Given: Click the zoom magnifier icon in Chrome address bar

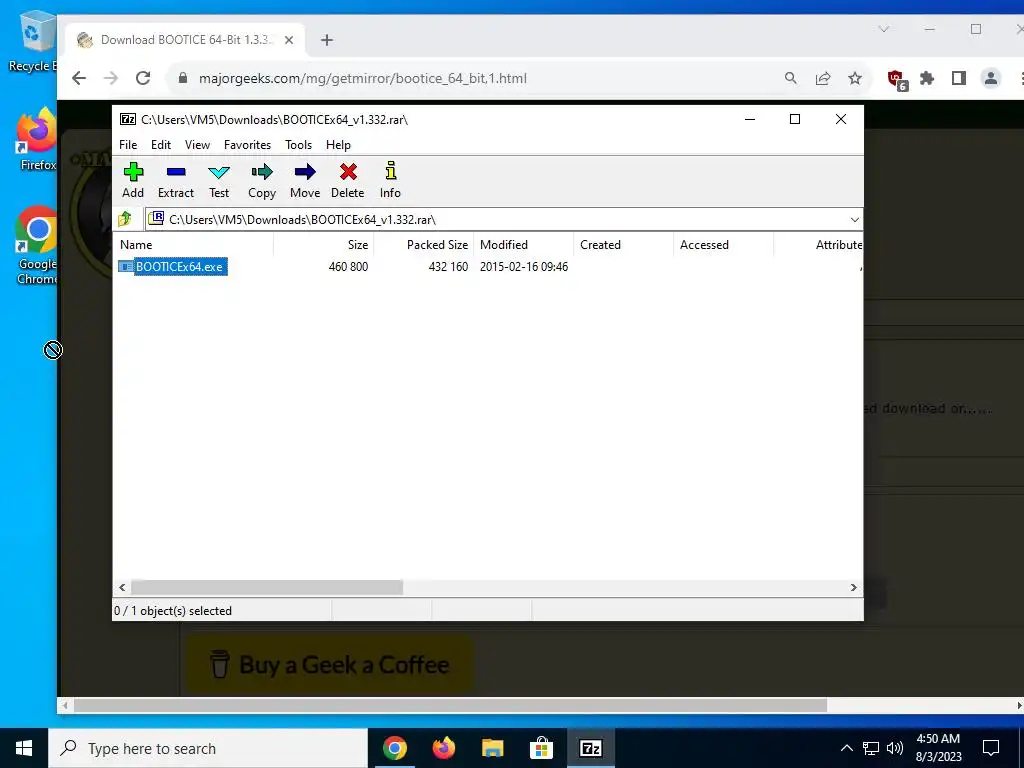Looking at the screenshot, I should click(790, 78).
